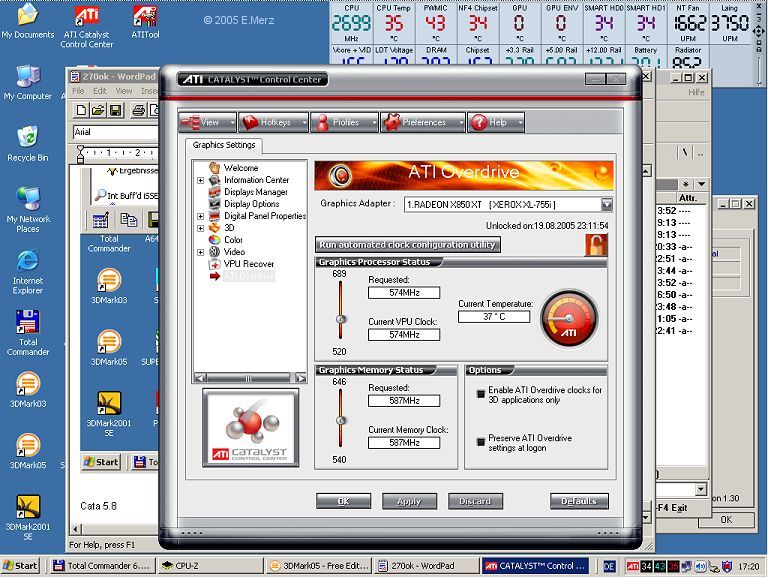Switch to 3DMark05 taskbar button
Screen dimensions: 768x577
(320, 566)
